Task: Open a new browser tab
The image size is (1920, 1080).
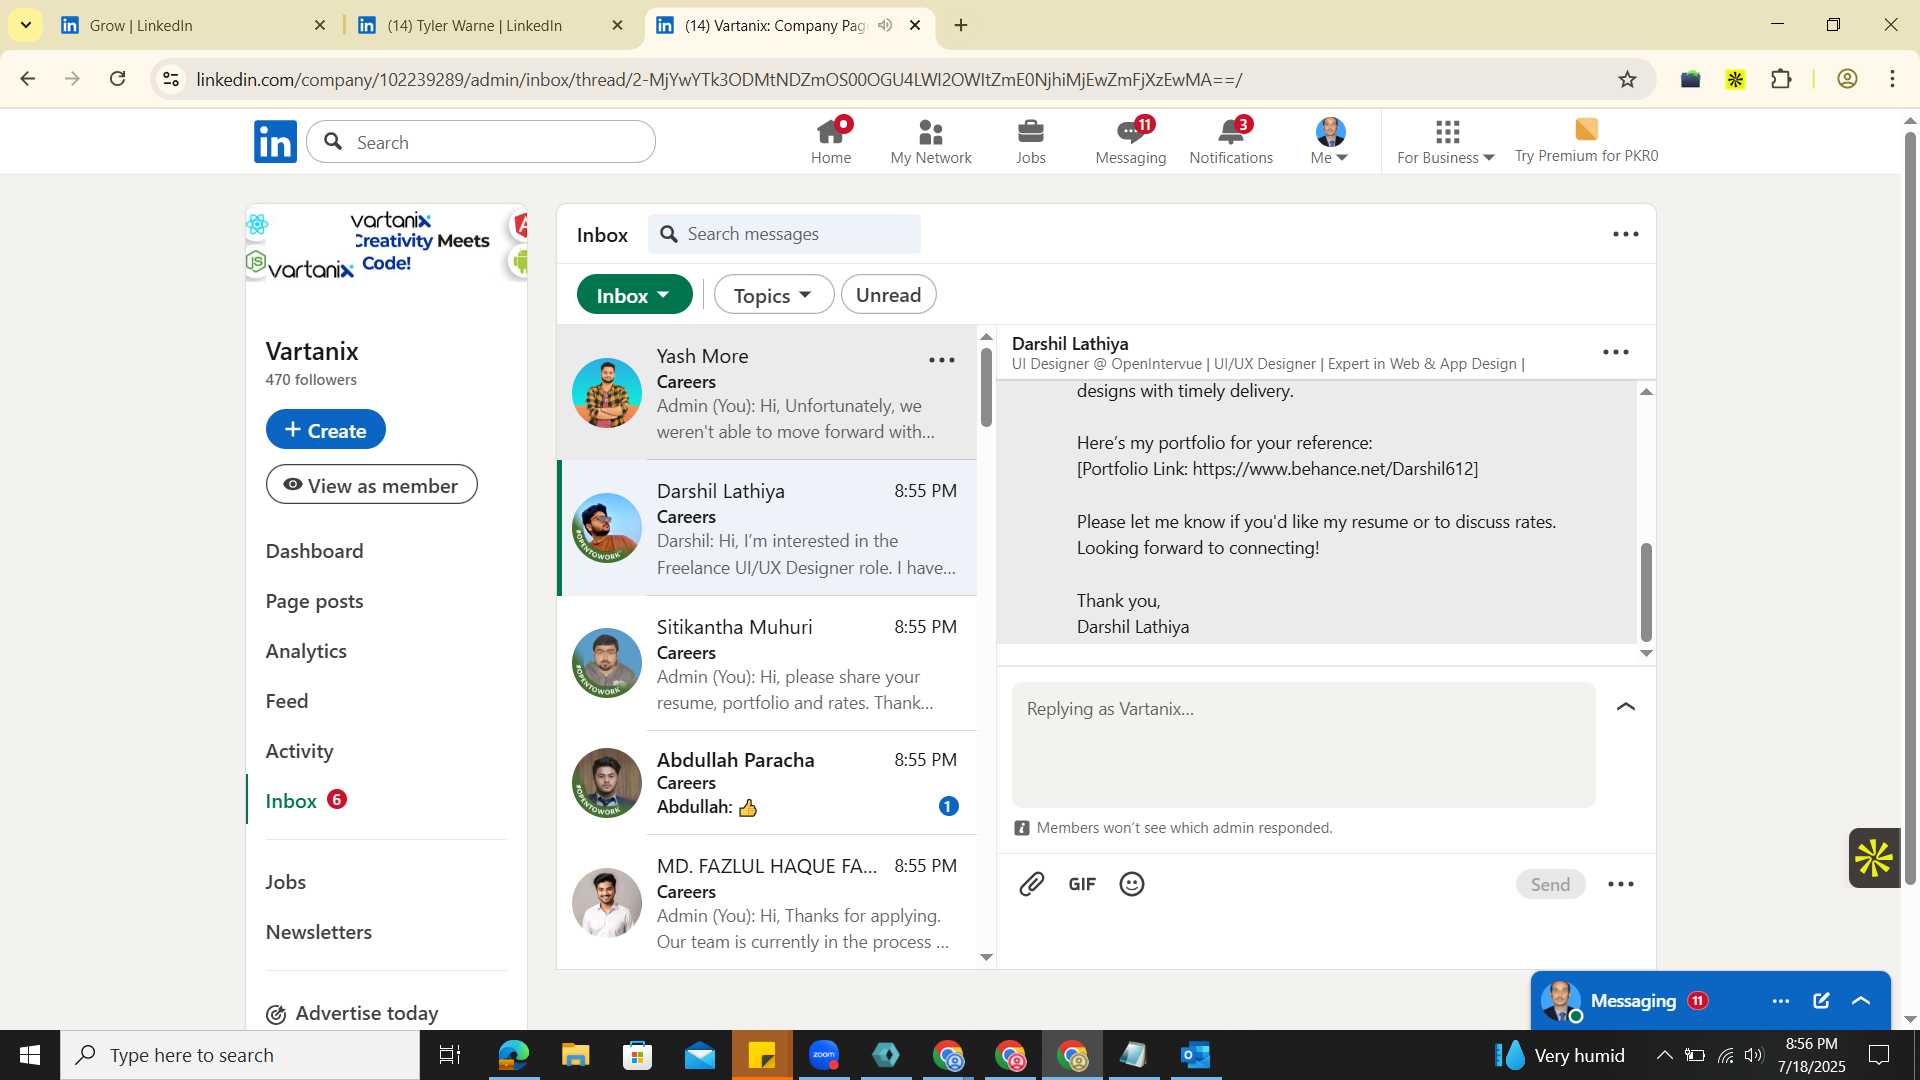Action: 961,25
